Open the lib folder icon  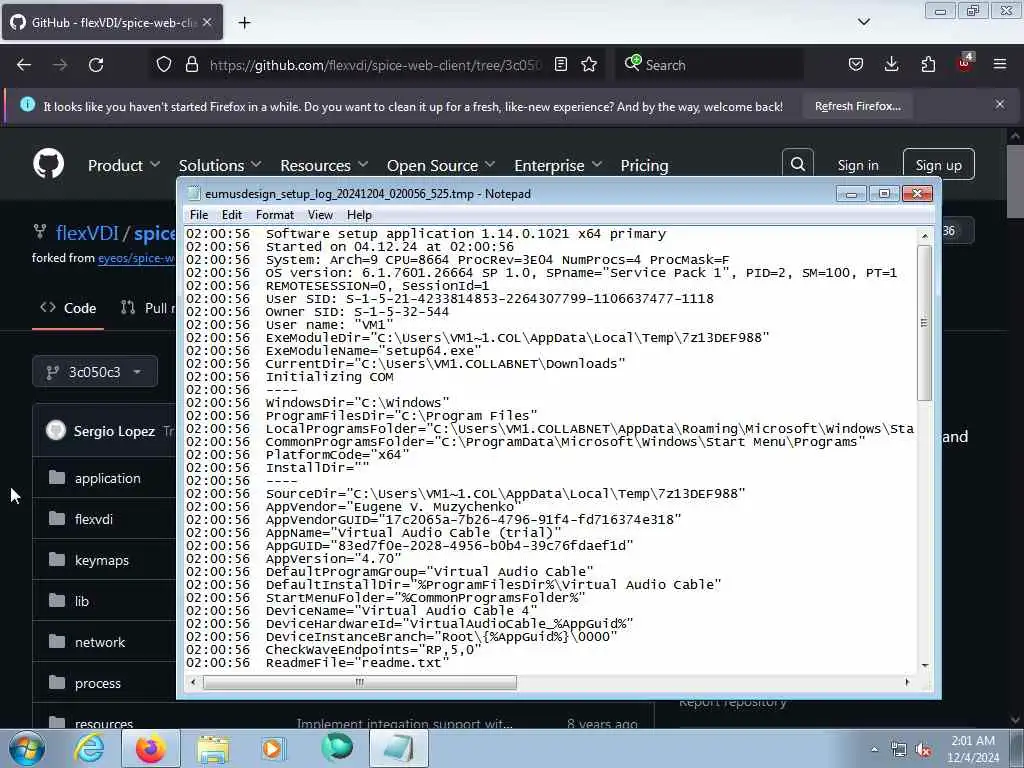[57, 600]
